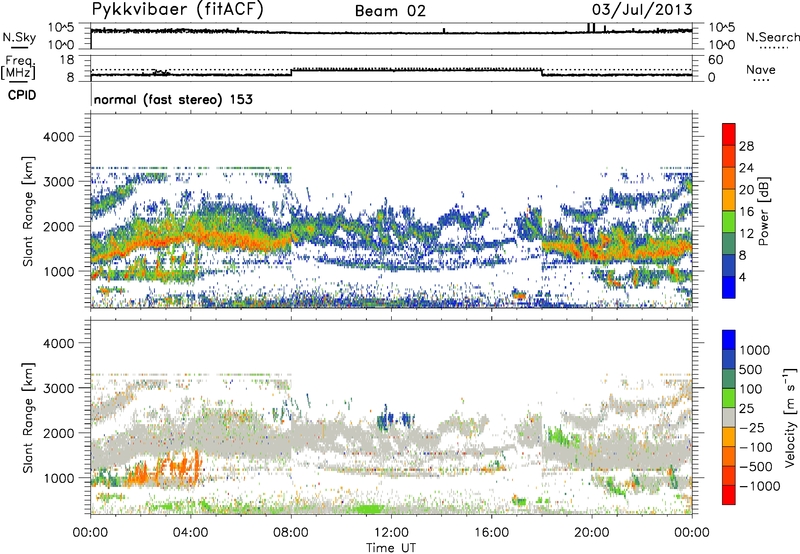Click the "-500" value on the velocity color bar

pos(755,467)
